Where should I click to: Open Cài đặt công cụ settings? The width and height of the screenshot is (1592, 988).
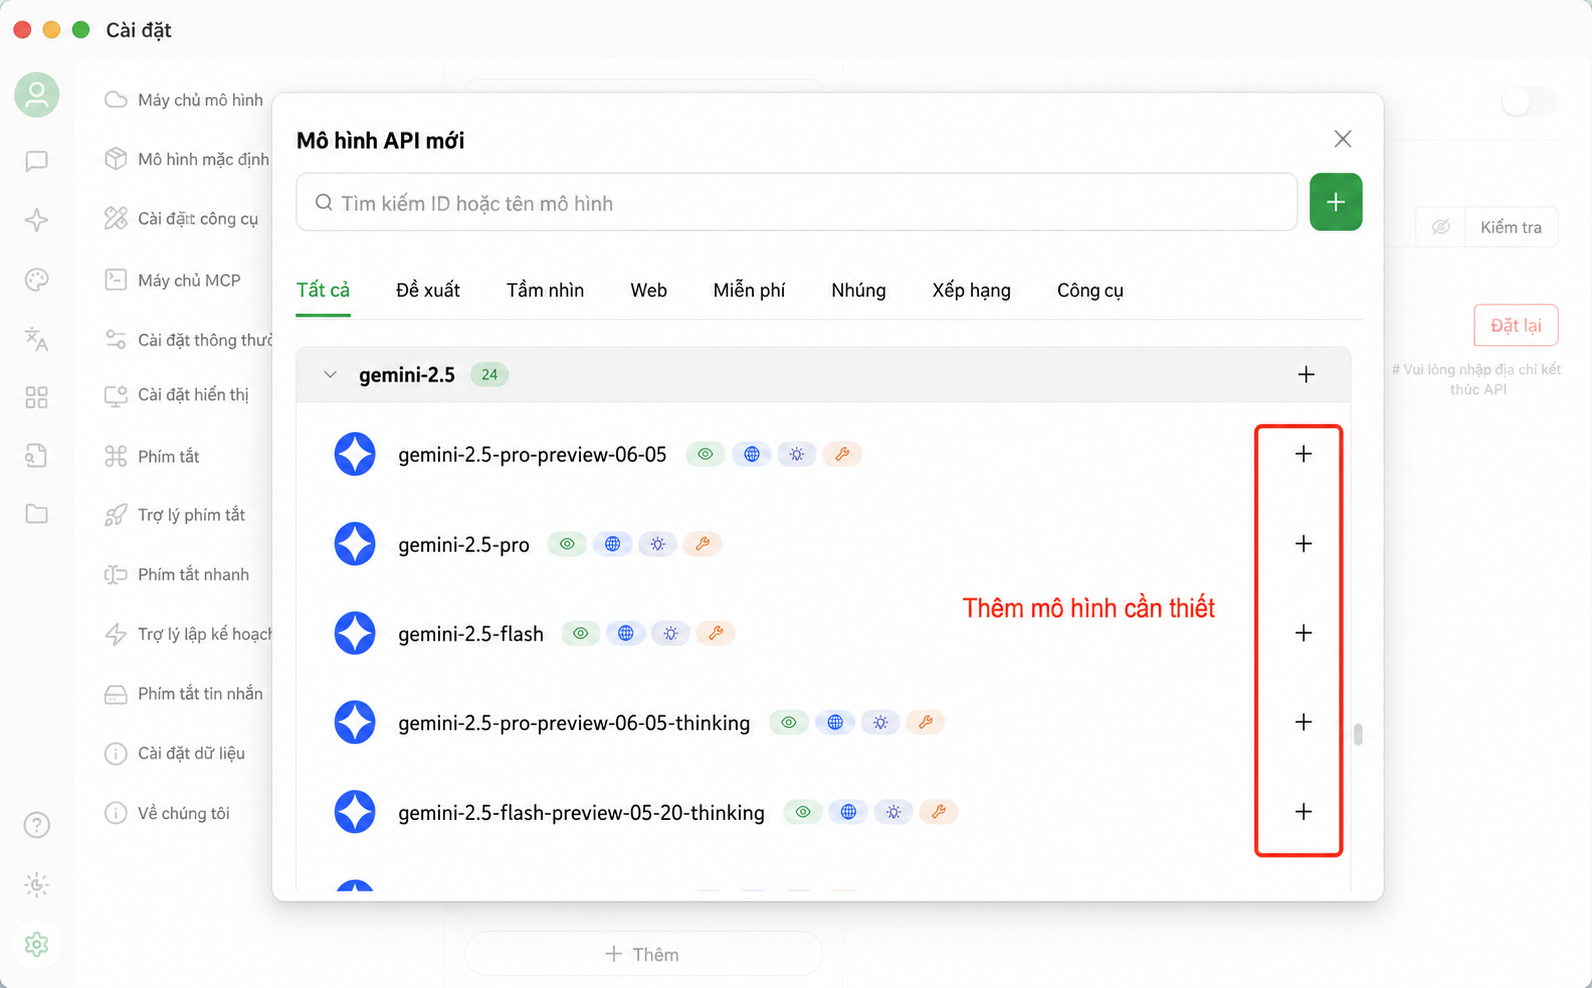[182, 218]
